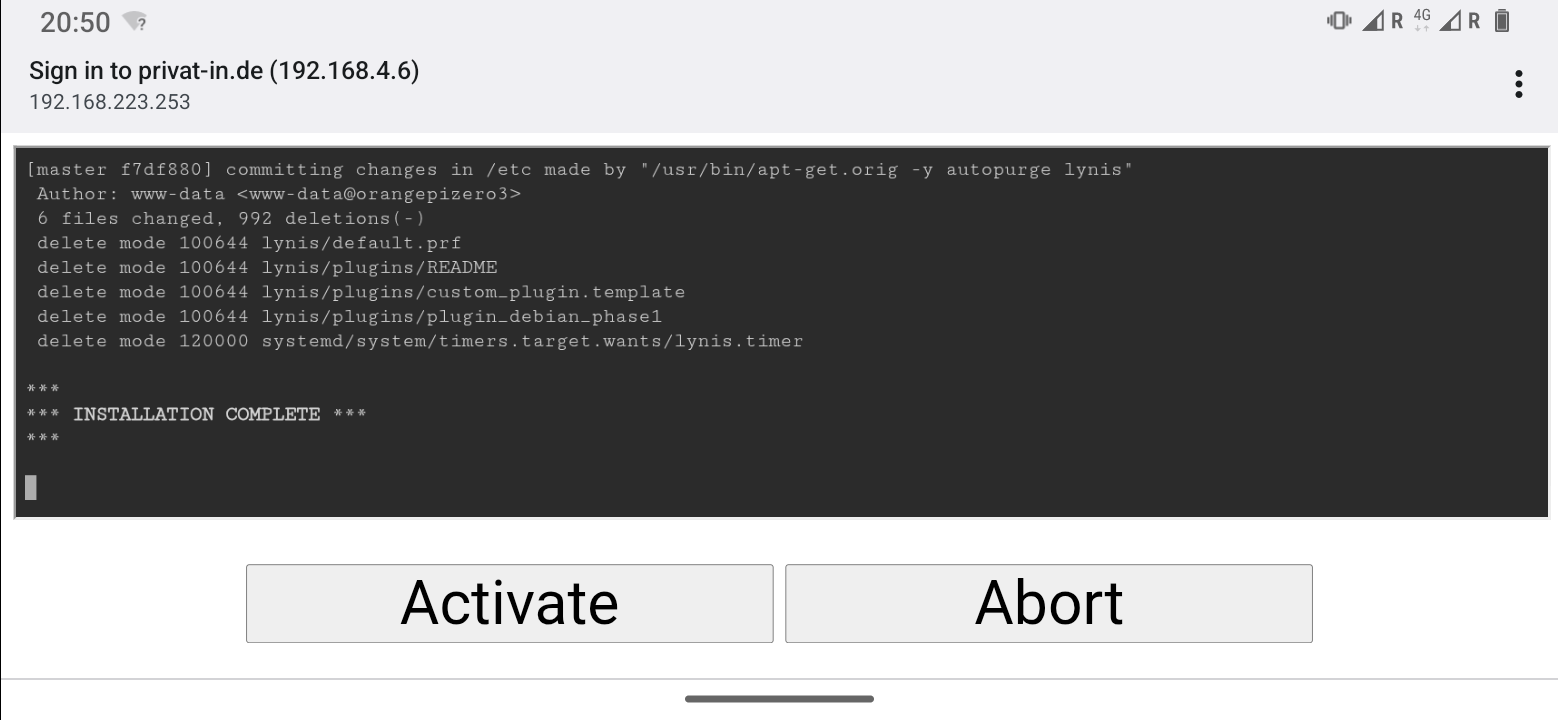Click the Activate button
The width and height of the screenshot is (1558, 720).
[x=509, y=603]
